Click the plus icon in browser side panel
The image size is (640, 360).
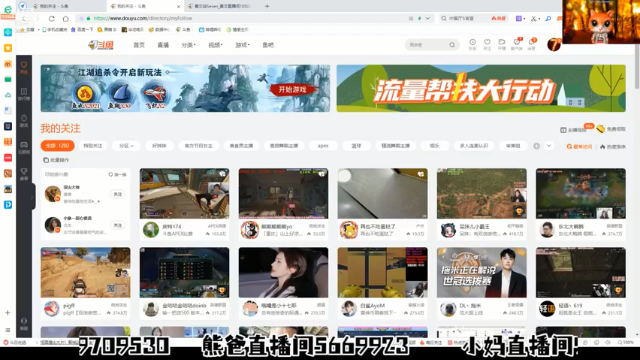tap(7, 313)
